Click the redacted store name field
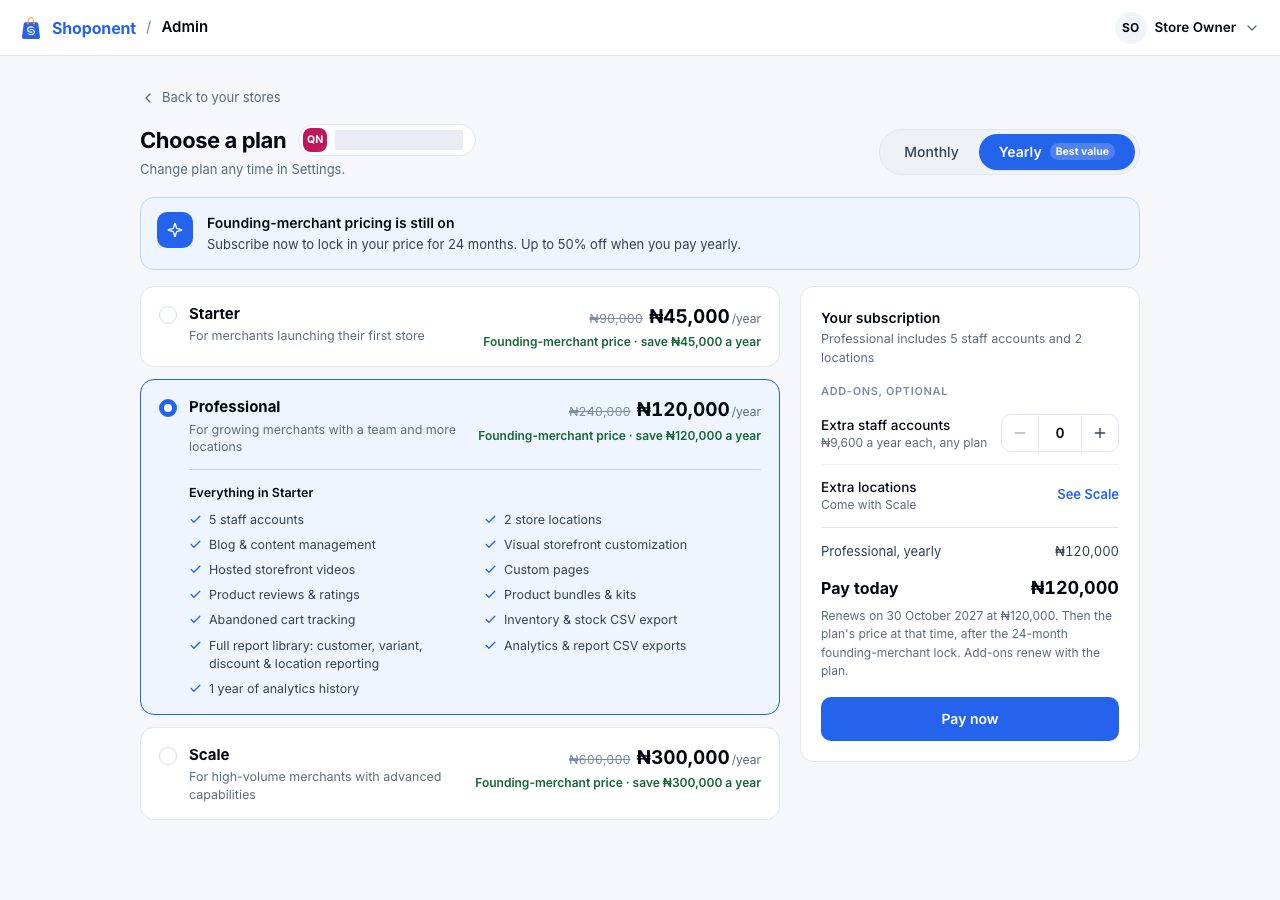Viewport: 1280px width, 900px height. click(x=399, y=140)
